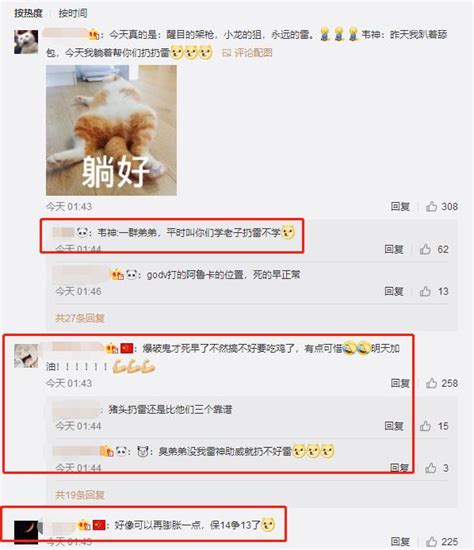Reply to the 保14争13 comment
Screen dimensions: 474x550
(x=400, y=542)
